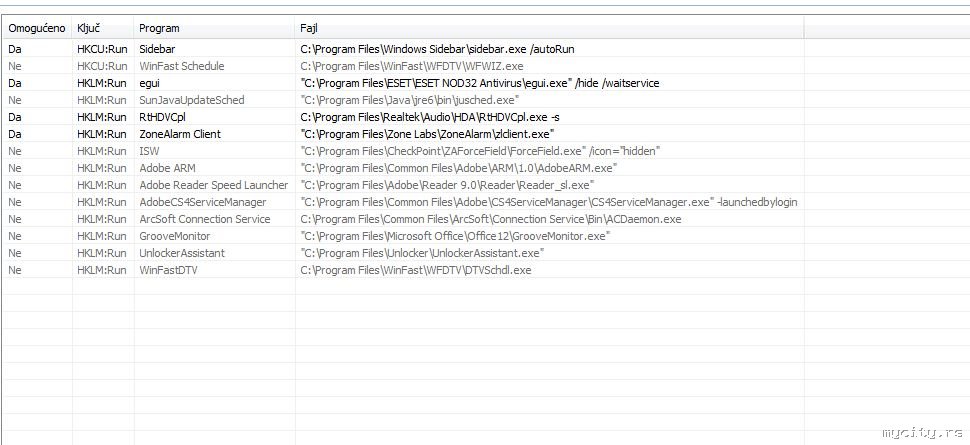
Task: Click the UnlockerAssistant.exe file path
Action: [x=422, y=253]
